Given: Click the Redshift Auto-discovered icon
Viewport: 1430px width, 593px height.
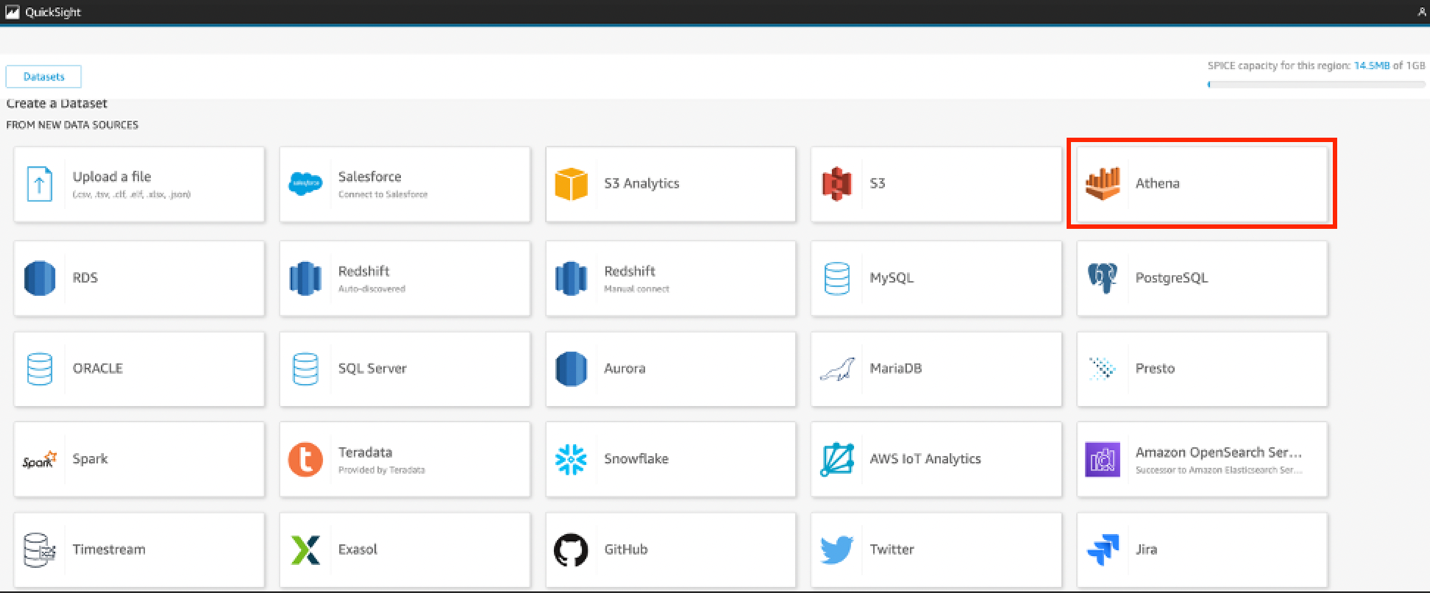Looking at the screenshot, I should tap(305, 278).
